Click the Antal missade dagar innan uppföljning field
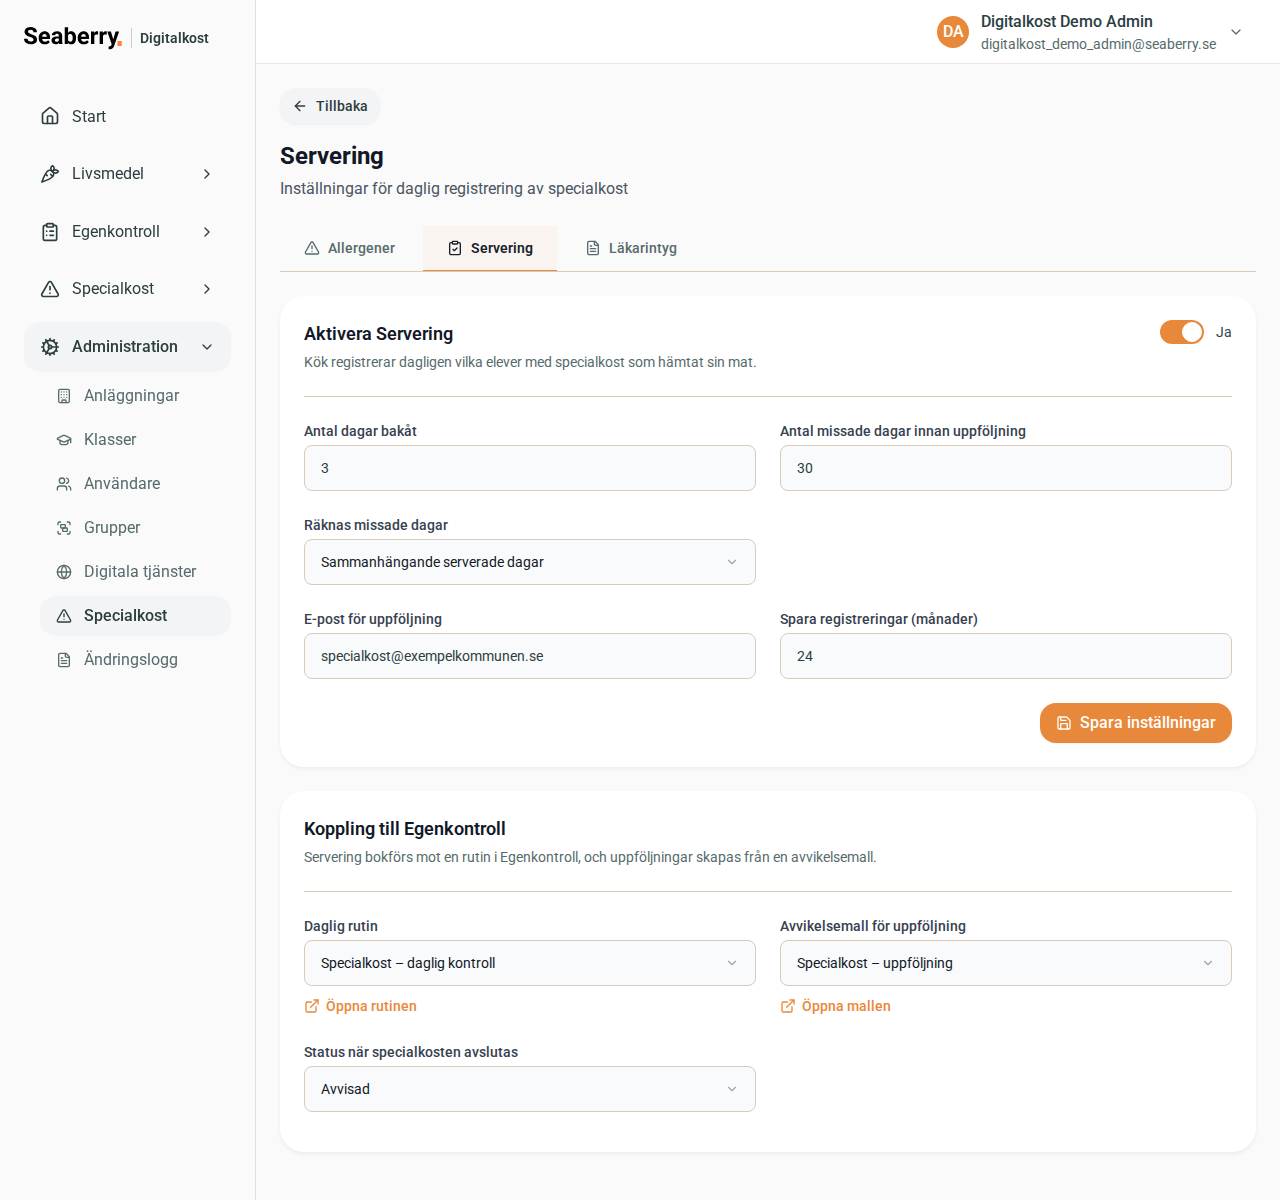 [1006, 468]
